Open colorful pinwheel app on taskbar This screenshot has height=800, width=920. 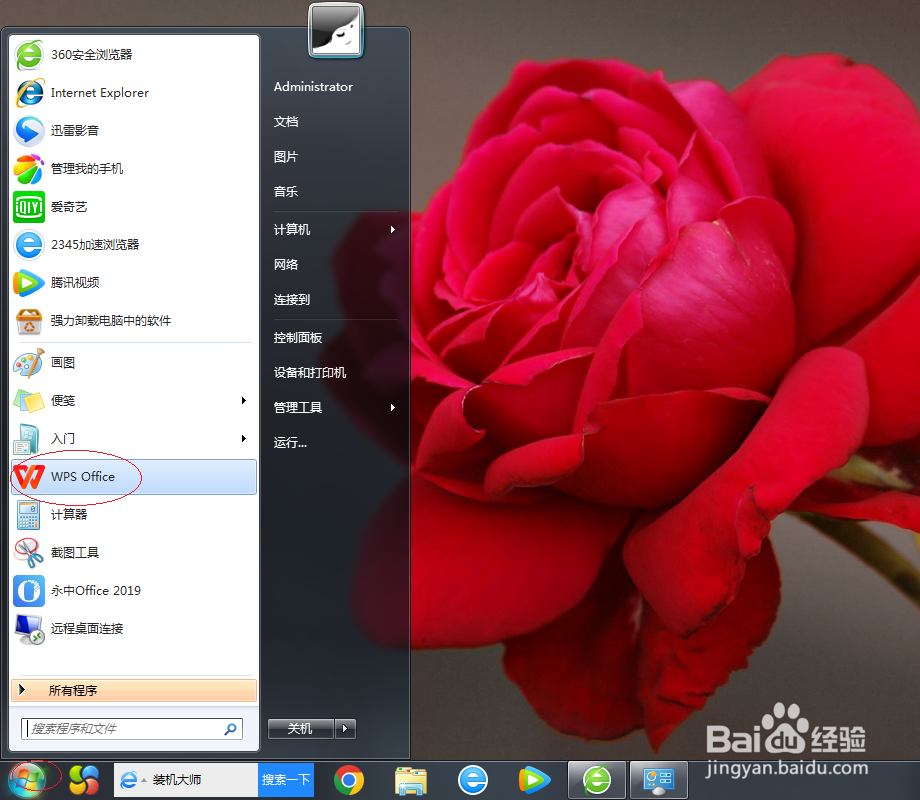(x=84, y=781)
